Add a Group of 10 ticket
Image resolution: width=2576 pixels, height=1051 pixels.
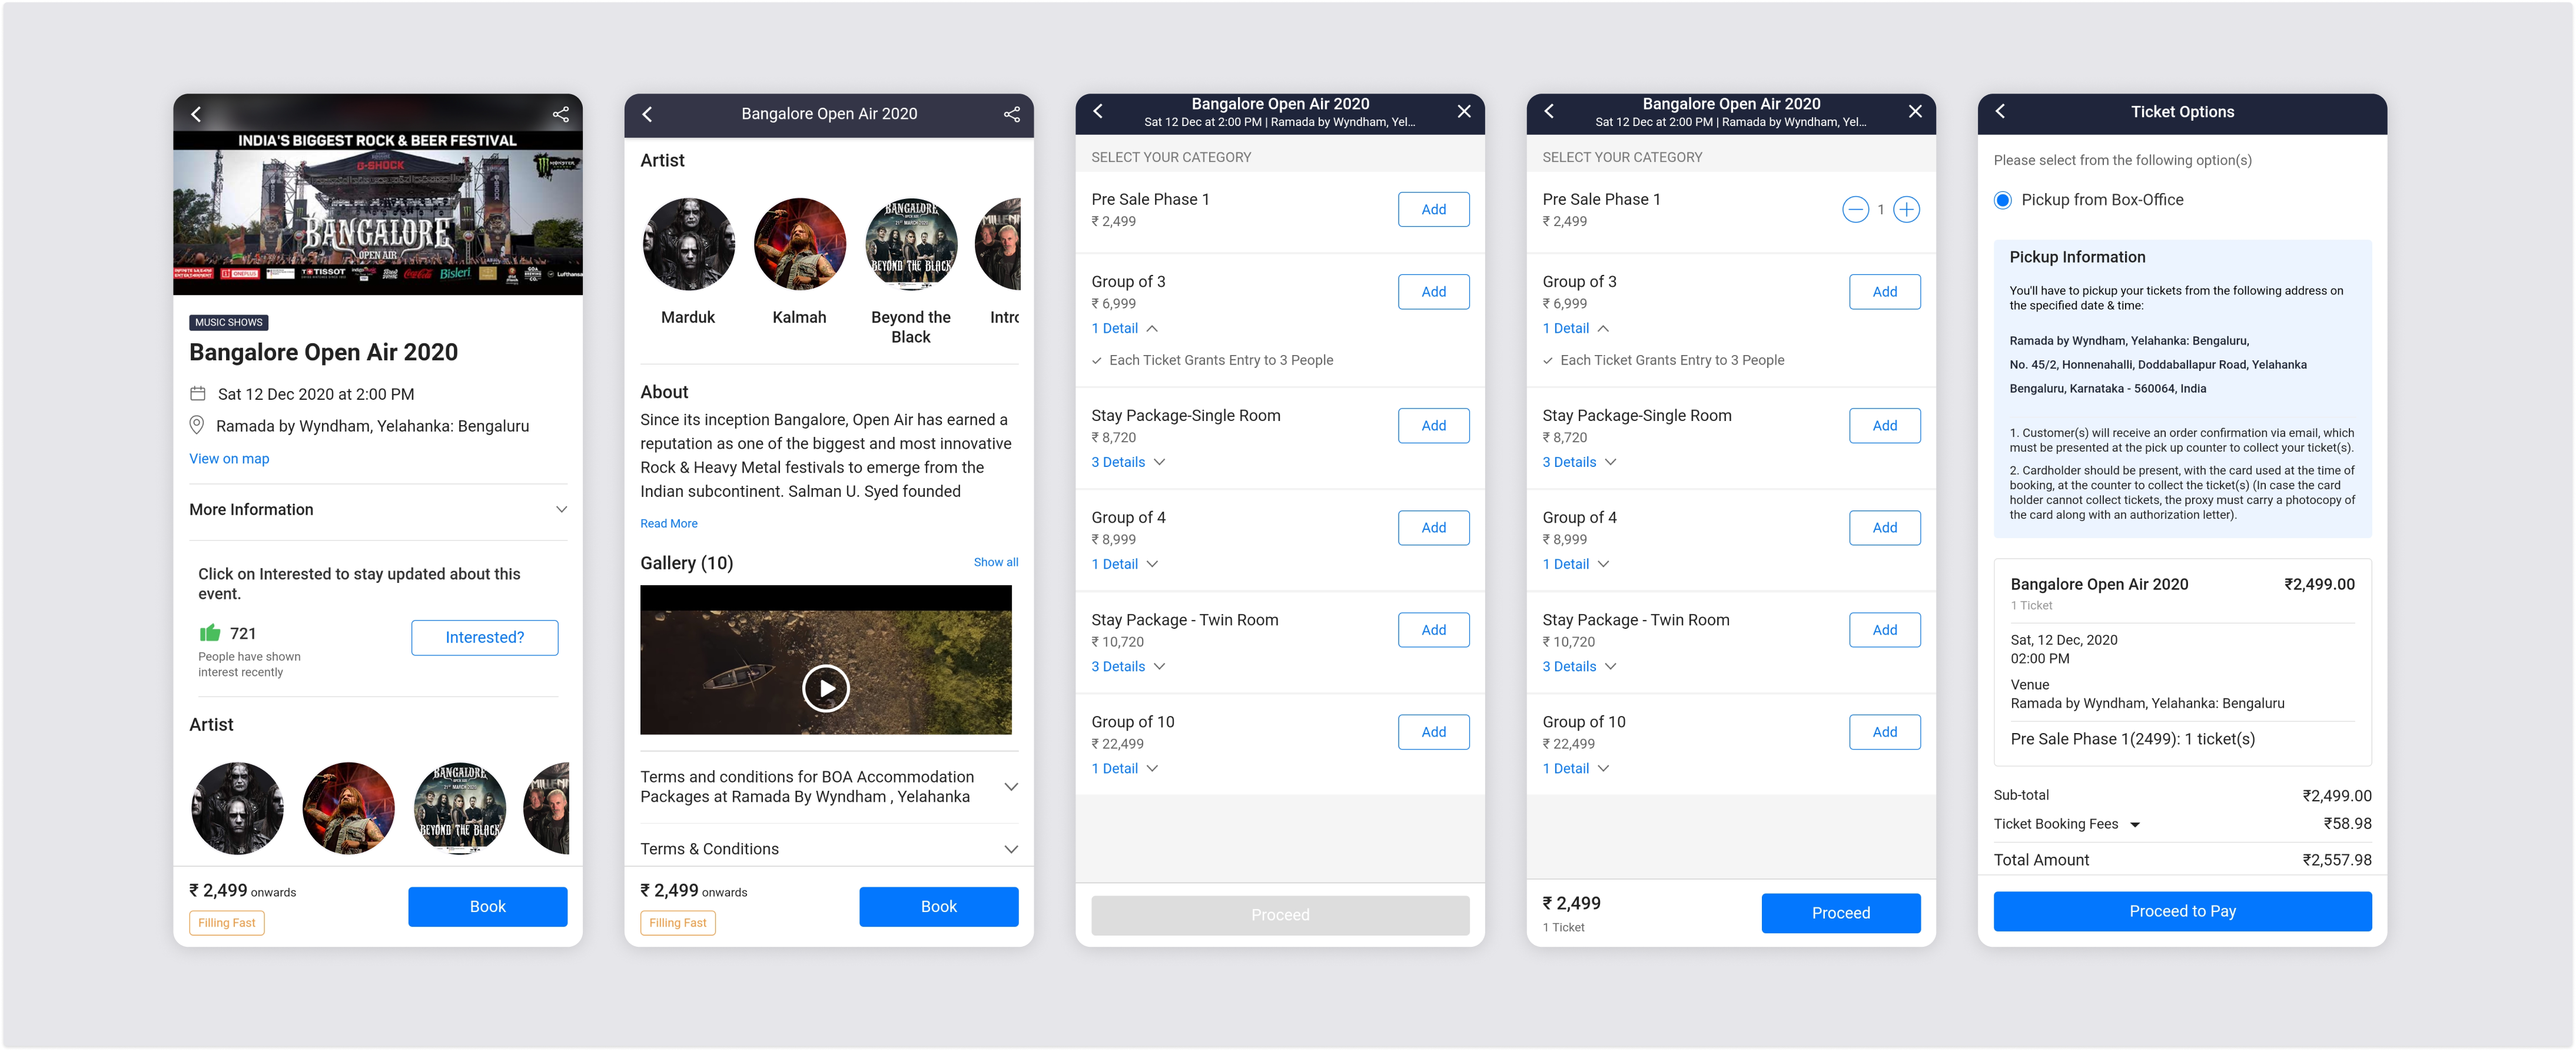coord(1434,732)
